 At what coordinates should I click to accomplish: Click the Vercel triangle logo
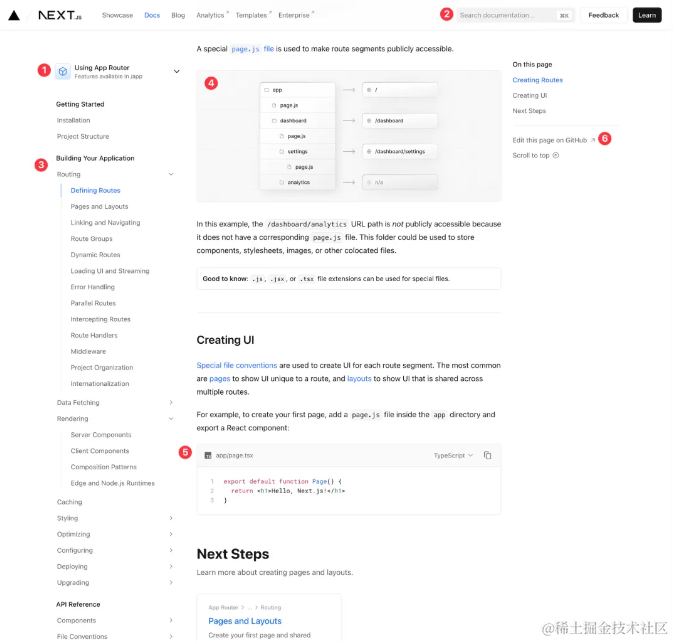point(14,15)
